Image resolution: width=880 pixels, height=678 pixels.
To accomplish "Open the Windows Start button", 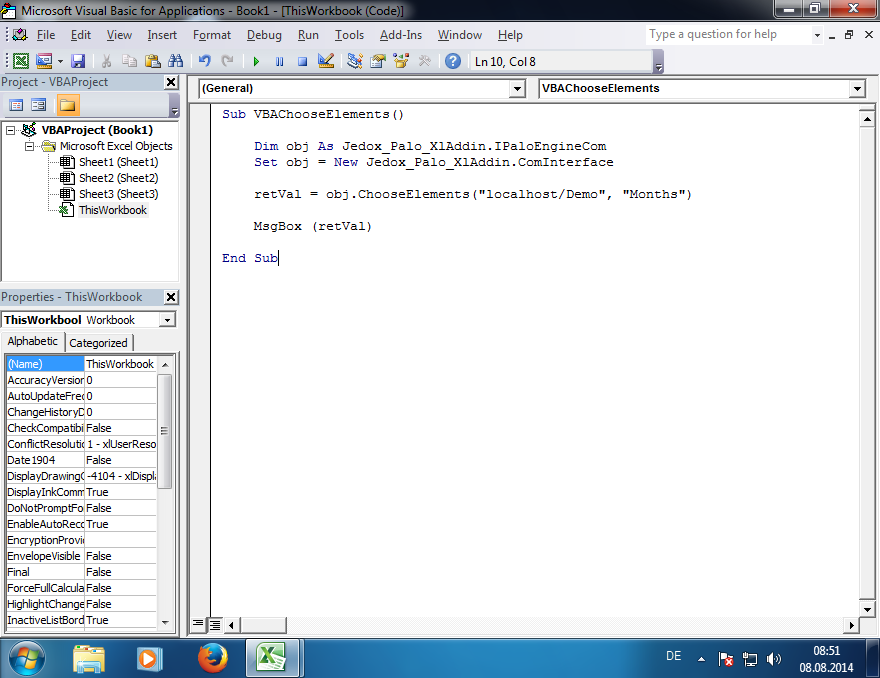I will pyautogui.click(x=27, y=658).
